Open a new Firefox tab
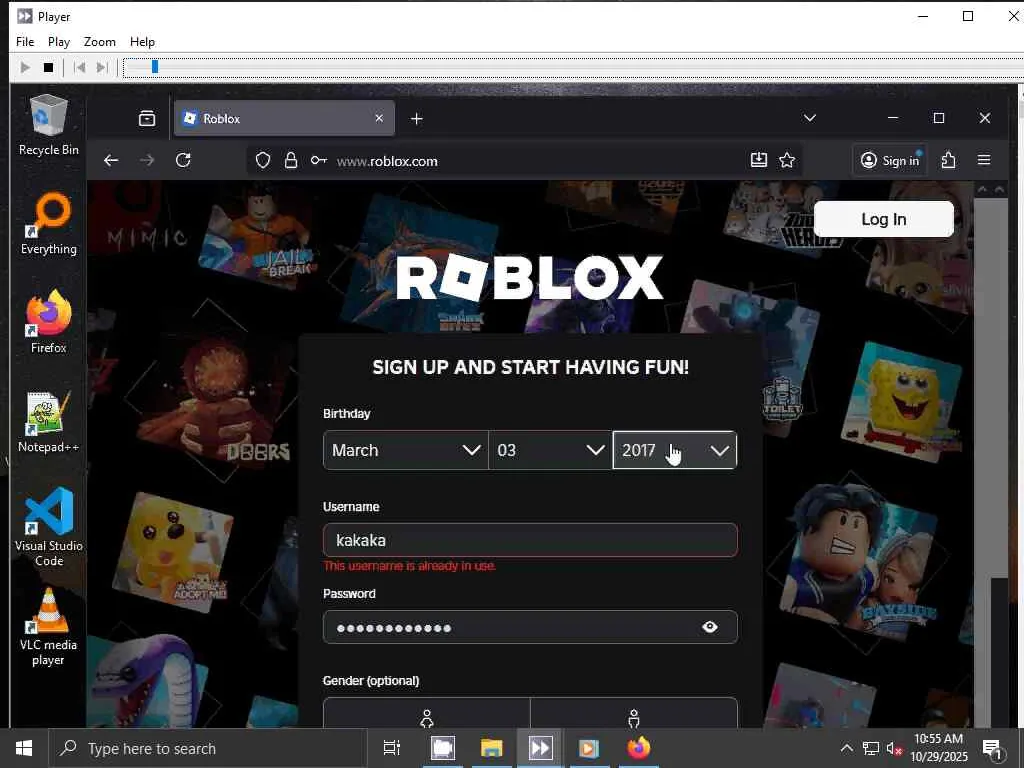Screen dimensions: 1024x768 417,119
